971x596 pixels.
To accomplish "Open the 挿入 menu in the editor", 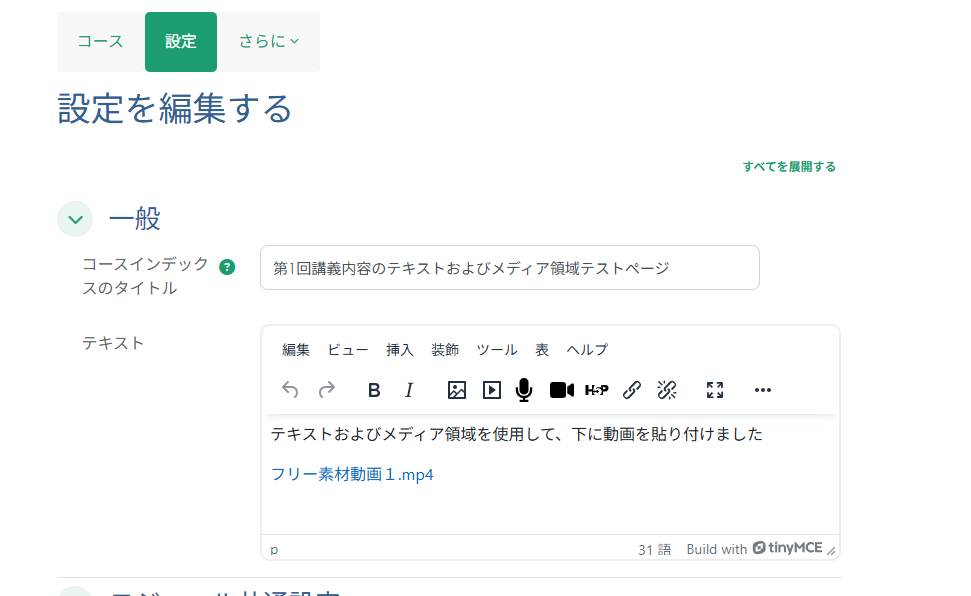I will click(400, 350).
